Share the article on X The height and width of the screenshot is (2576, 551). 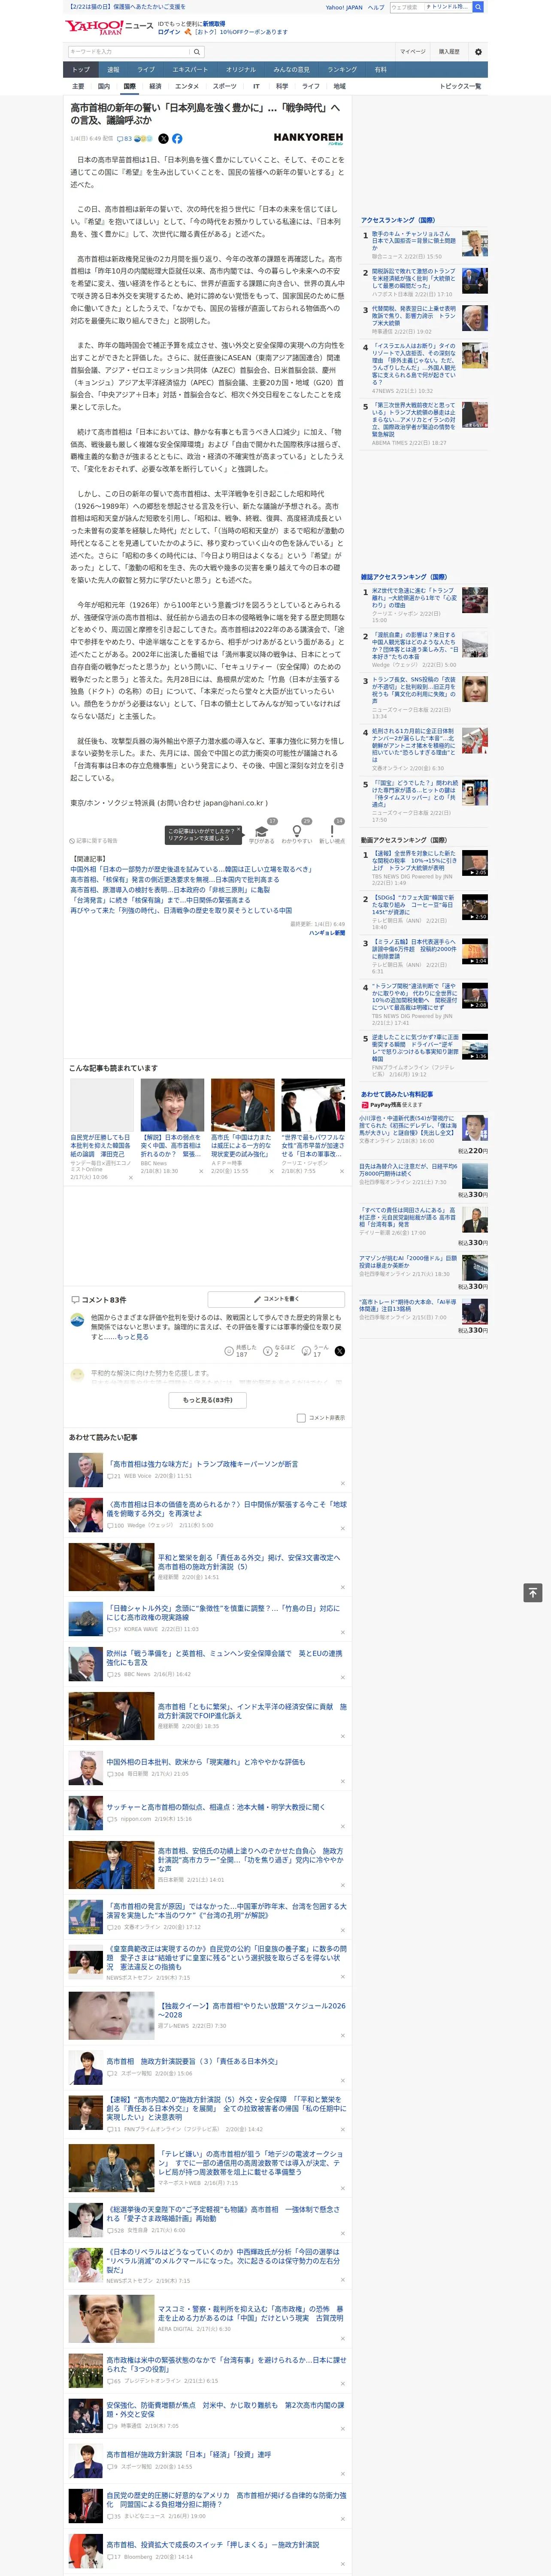[164, 139]
